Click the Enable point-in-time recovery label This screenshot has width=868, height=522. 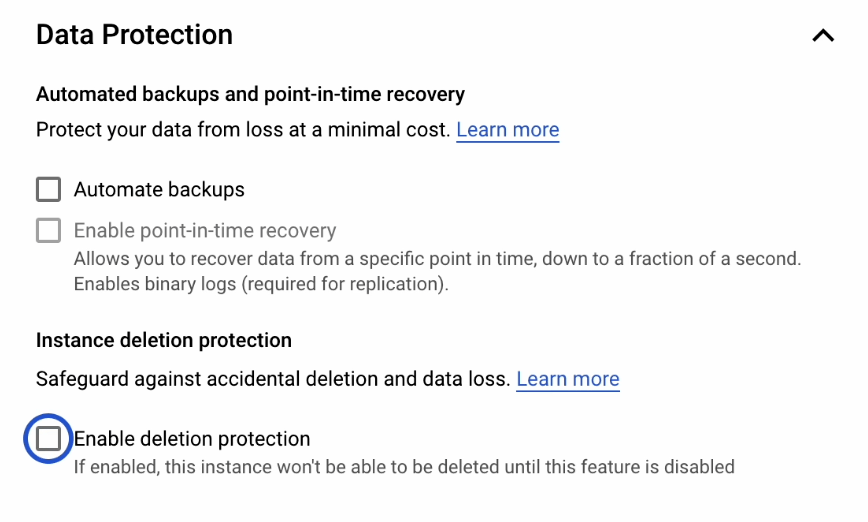[x=204, y=231]
